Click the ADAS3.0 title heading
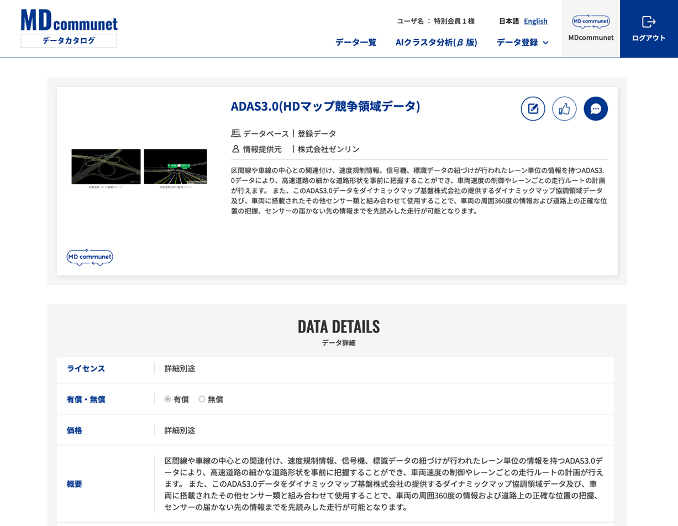The image size is (678, 526). (325, 106)
